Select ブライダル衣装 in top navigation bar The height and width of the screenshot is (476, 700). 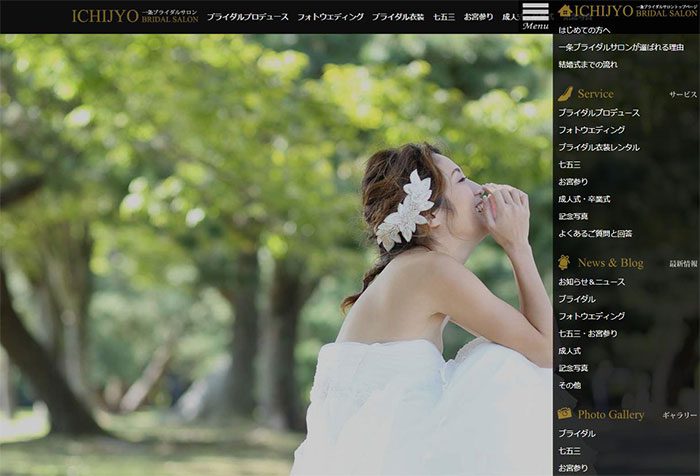click(398, 17)
